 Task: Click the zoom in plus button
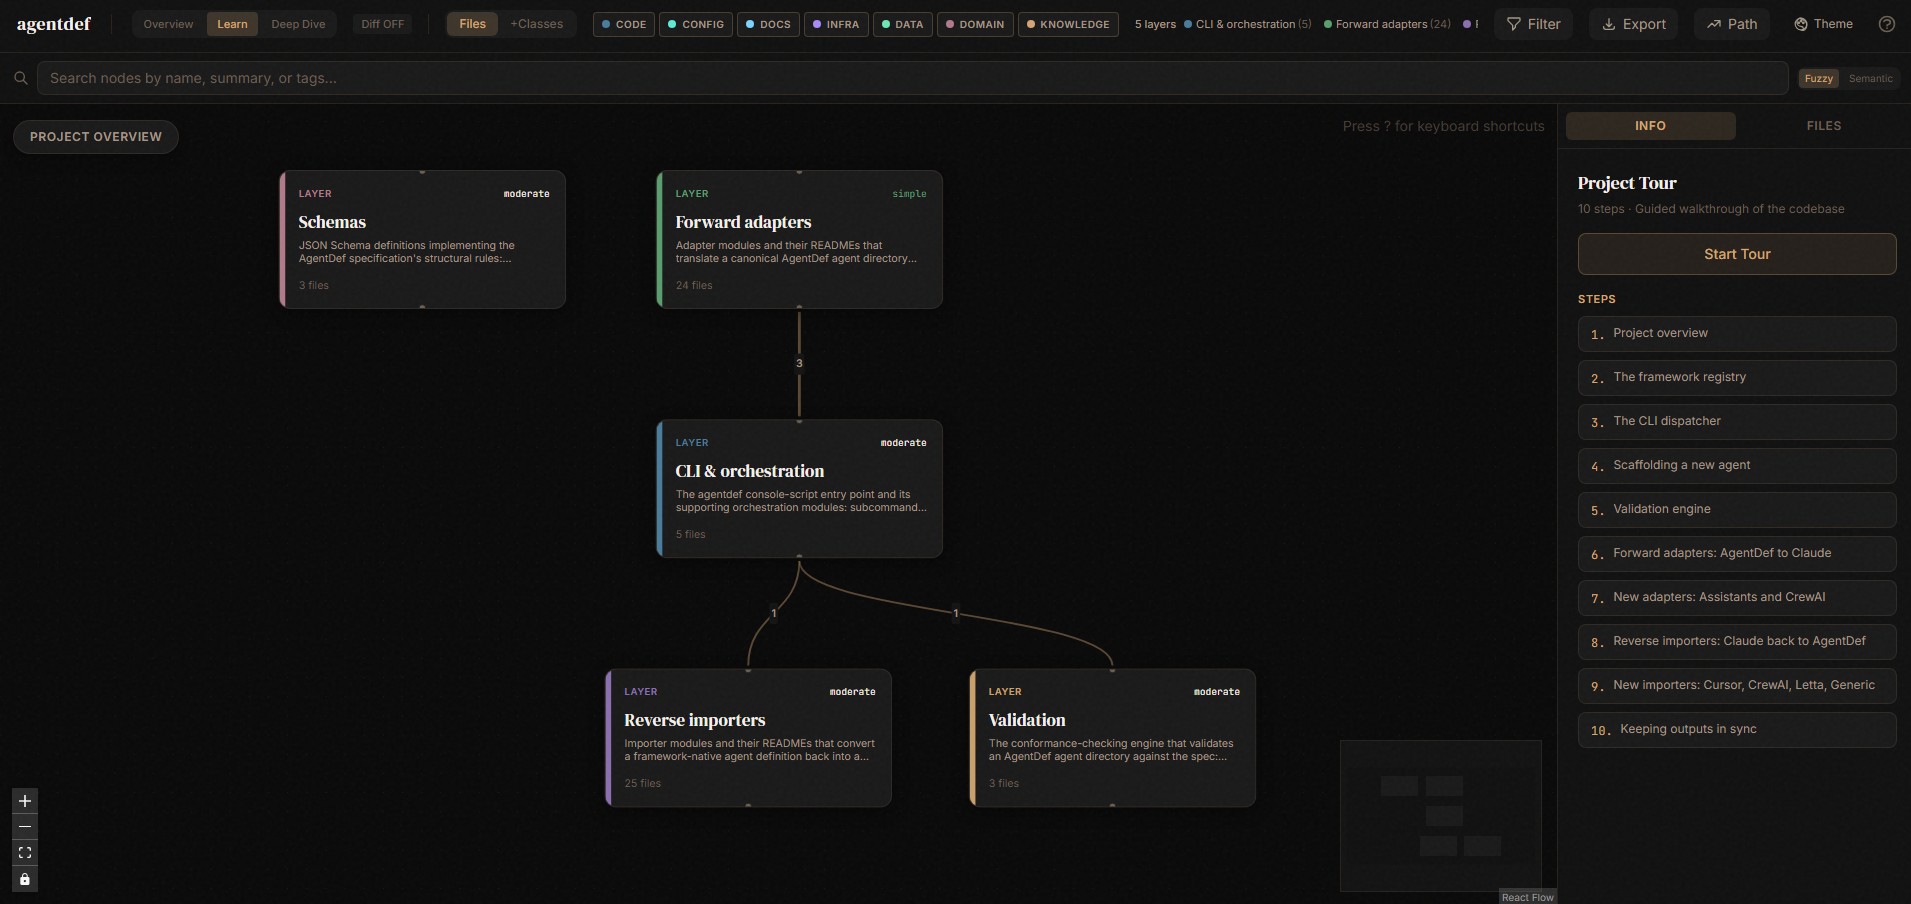[25, 801]
